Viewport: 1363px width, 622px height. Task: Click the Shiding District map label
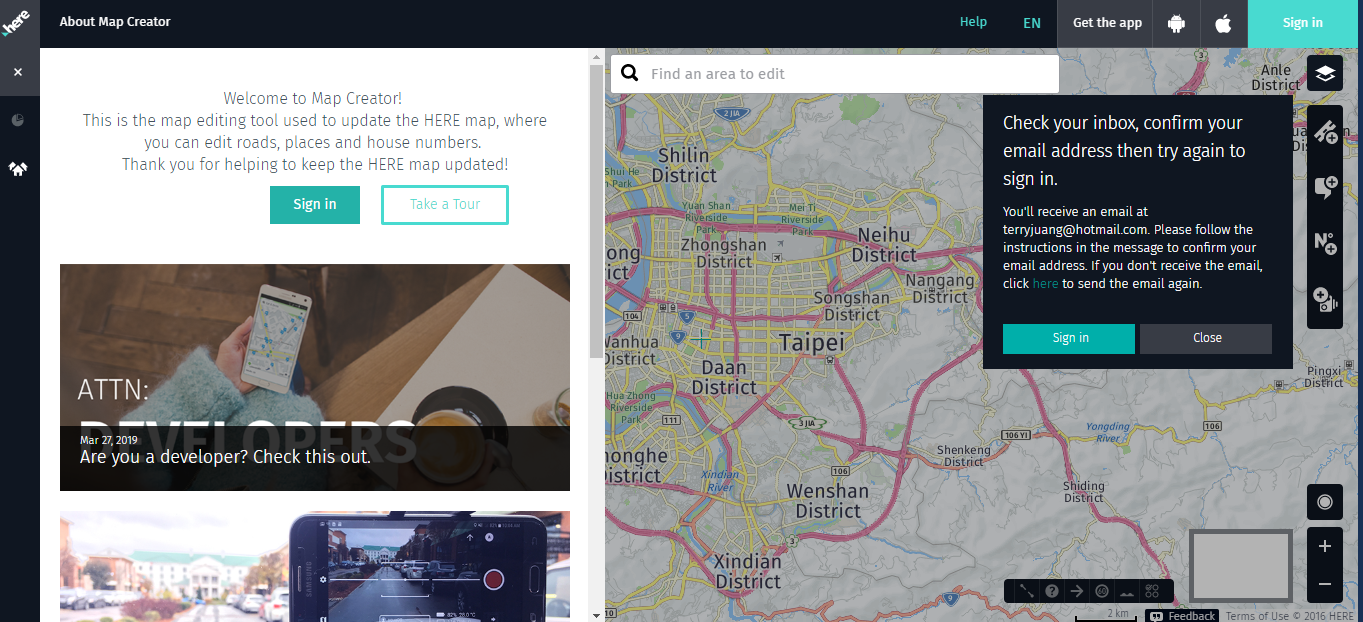click(x=1084, y=492)
